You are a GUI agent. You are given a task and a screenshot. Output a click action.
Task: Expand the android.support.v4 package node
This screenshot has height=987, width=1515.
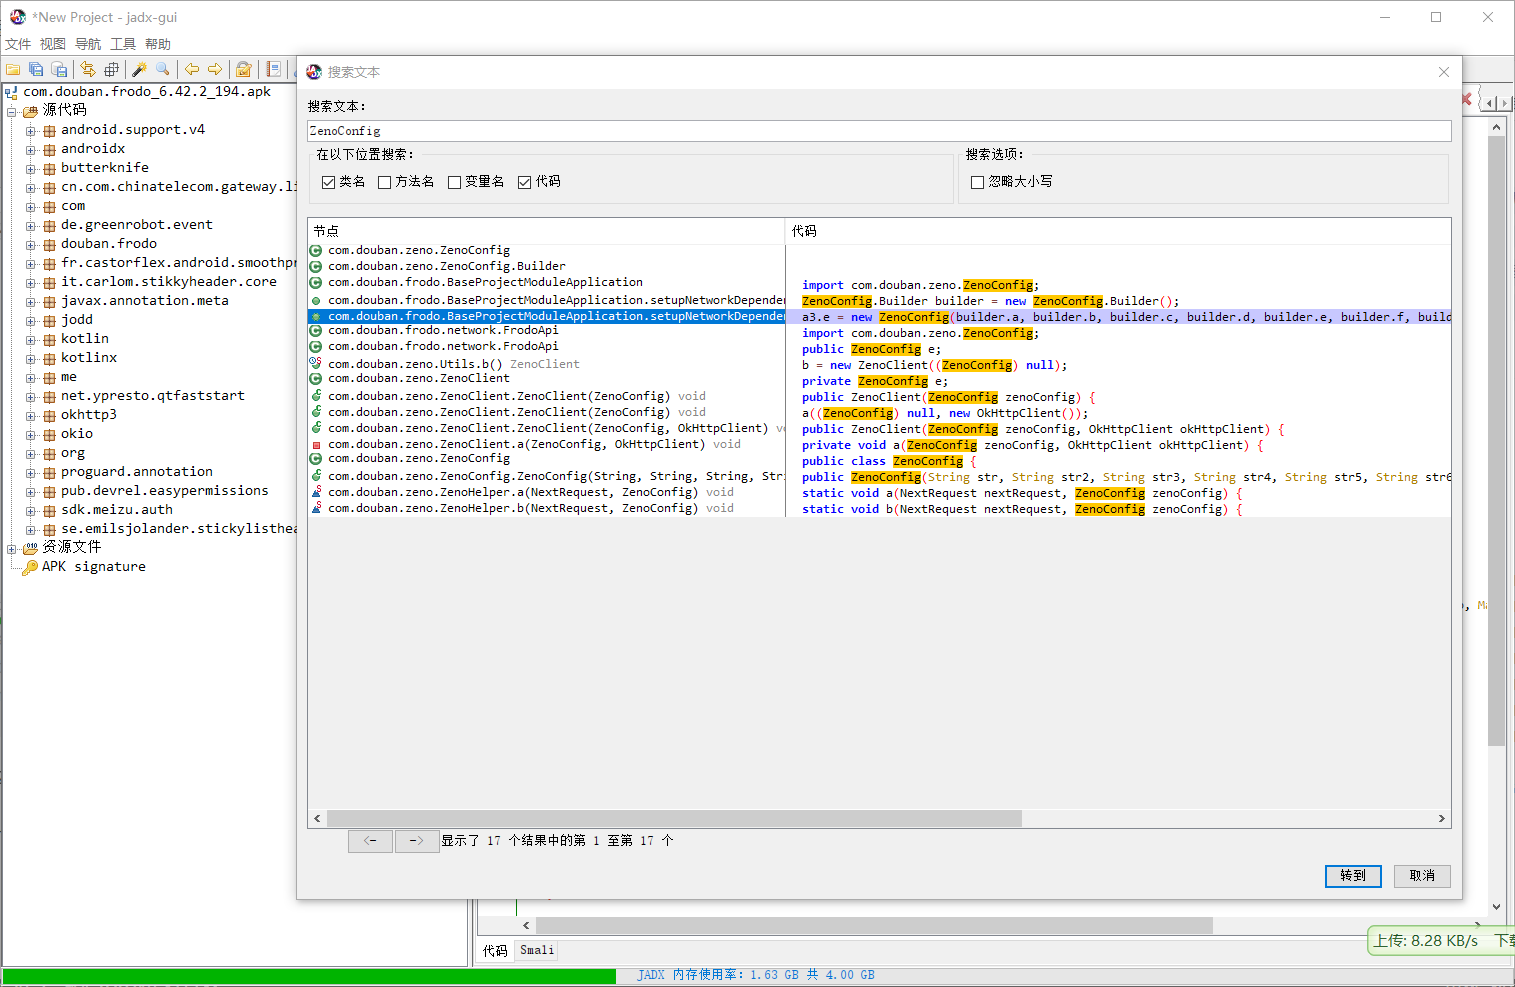tap(31, 131)
